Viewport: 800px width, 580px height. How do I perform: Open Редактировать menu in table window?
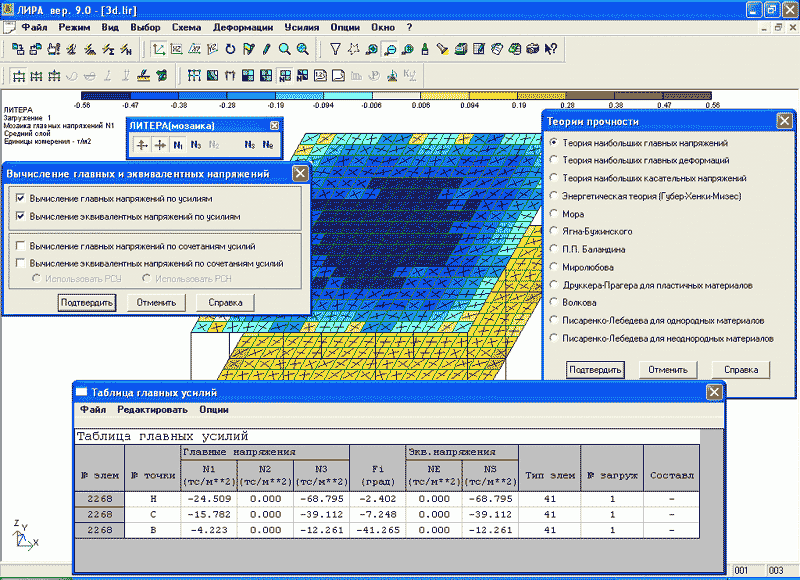pyautogui.click(x=151, y=410)
